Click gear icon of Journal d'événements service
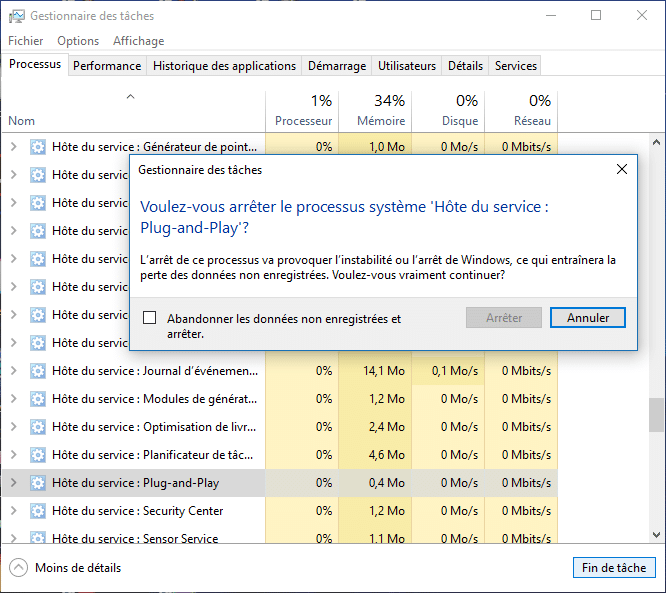This screenshot has width=666, height=593. 38,371
